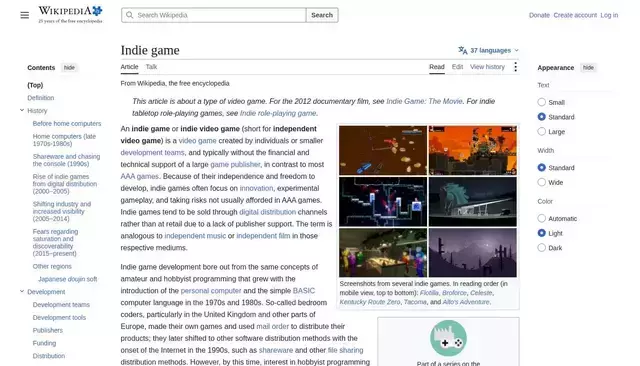Screen dimensions: 640x366
Task: Click the video game controller series icon
Action: [448, 338]
